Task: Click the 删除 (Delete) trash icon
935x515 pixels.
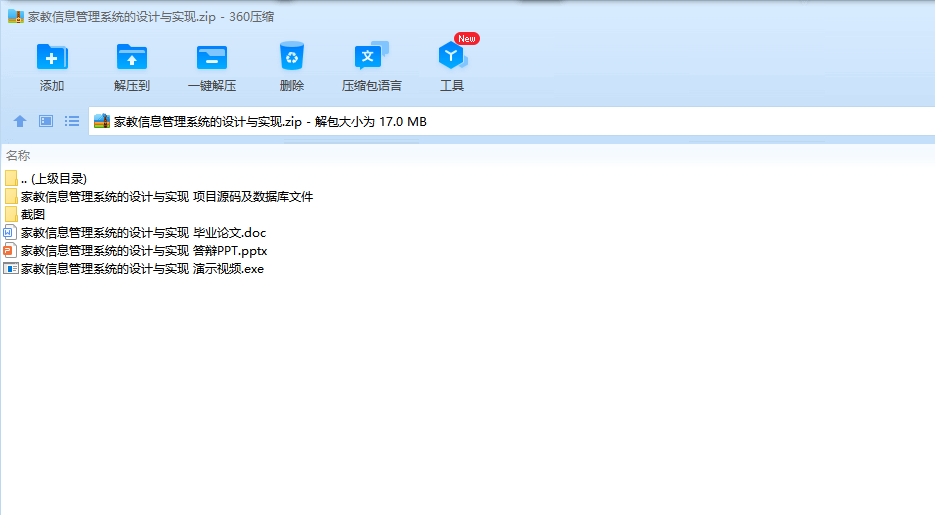Action: (x=292, y=56)
